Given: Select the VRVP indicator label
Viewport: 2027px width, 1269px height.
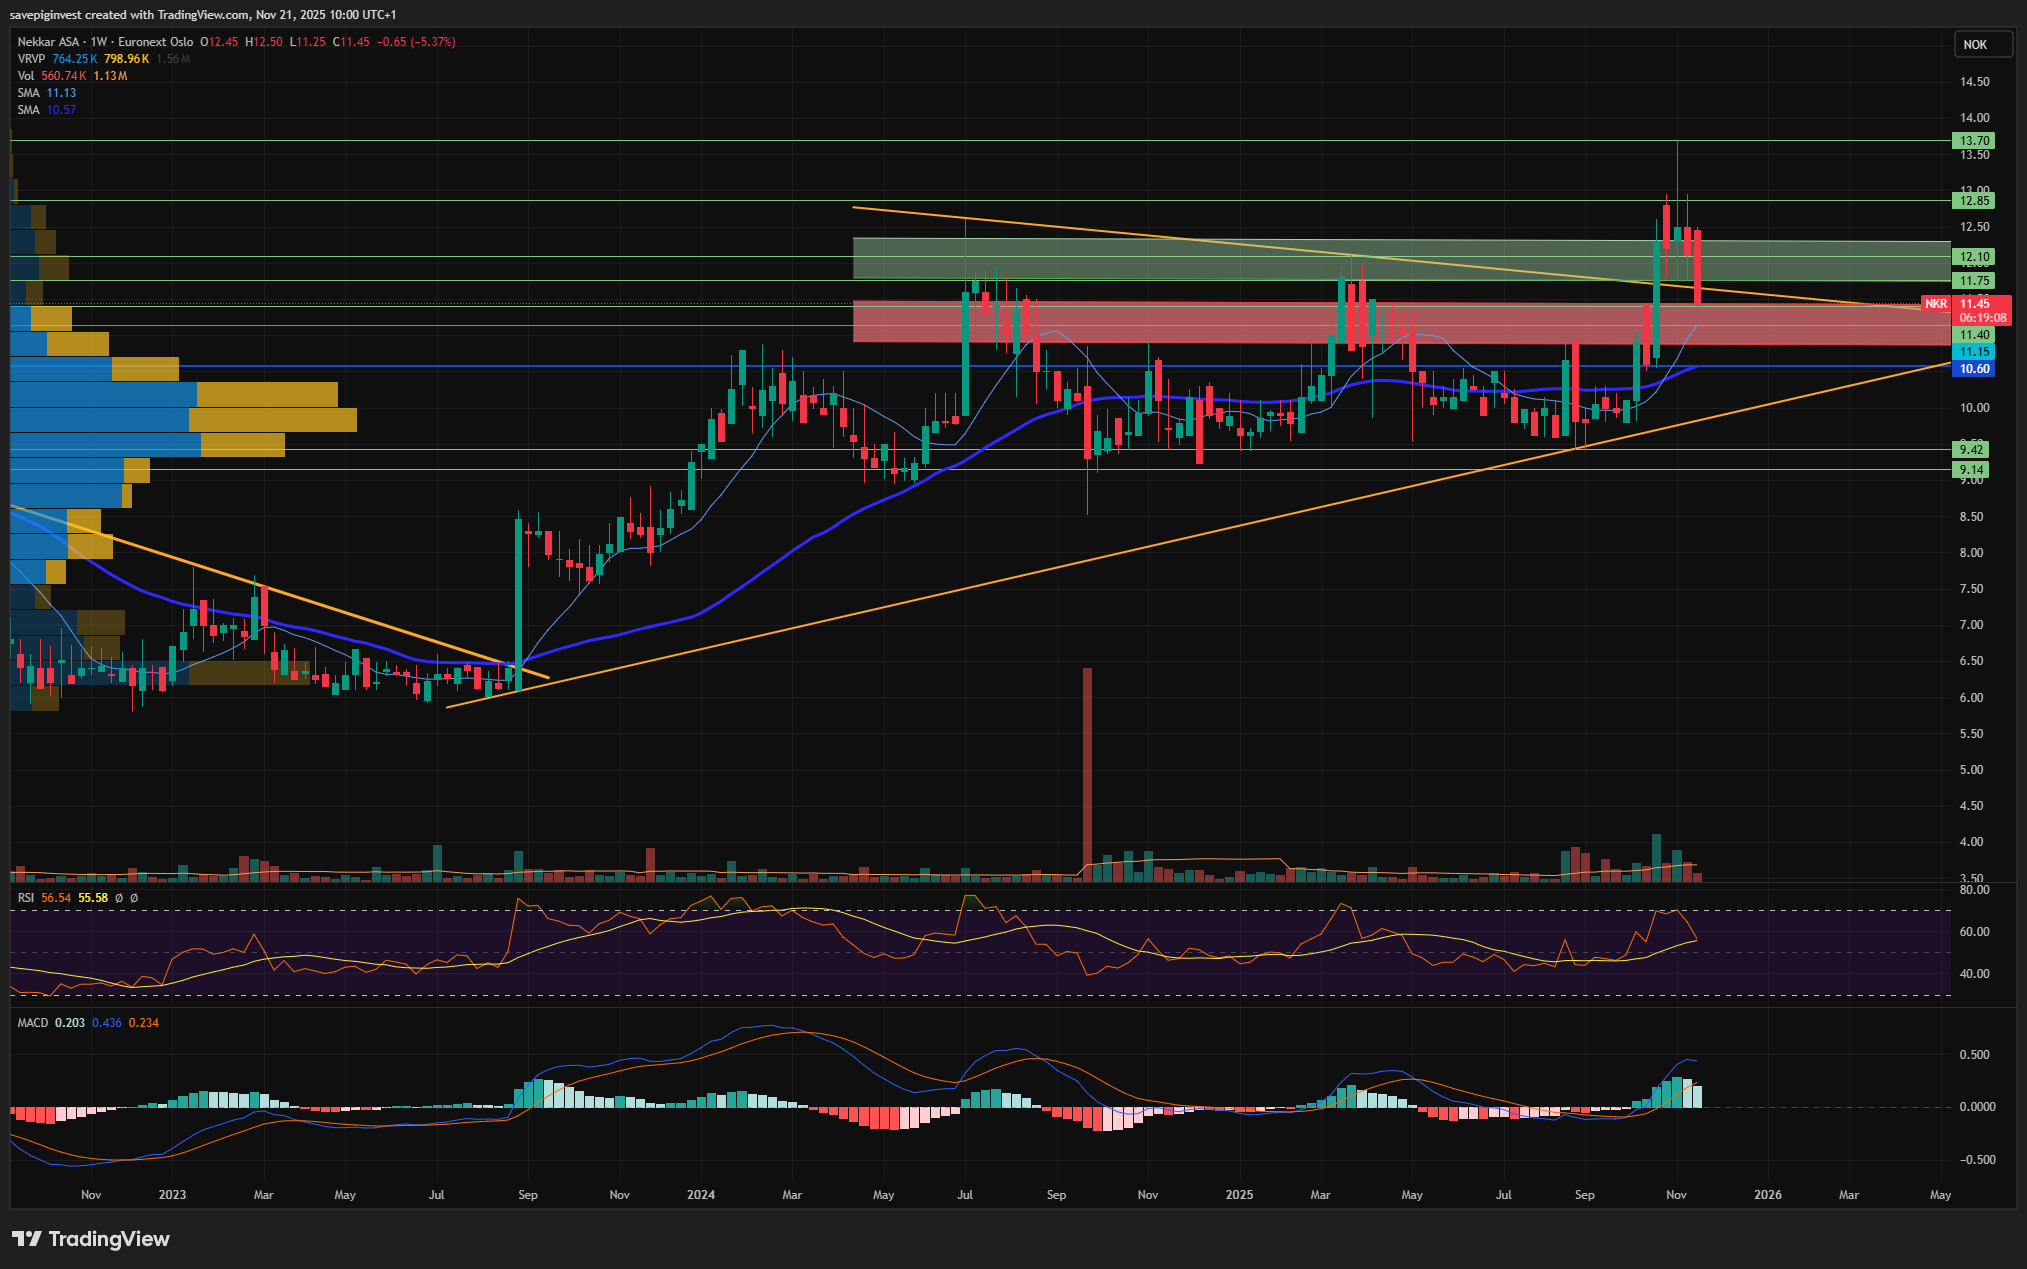Looking at the screenshot, I should (31, 59).
